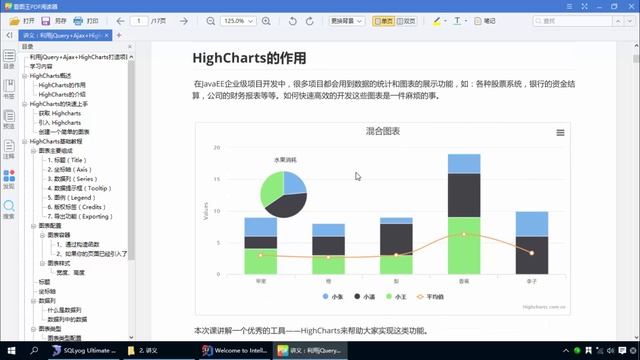Find next match with down arrow
This screenshot has height=360, width=640.
click(630, 21)
